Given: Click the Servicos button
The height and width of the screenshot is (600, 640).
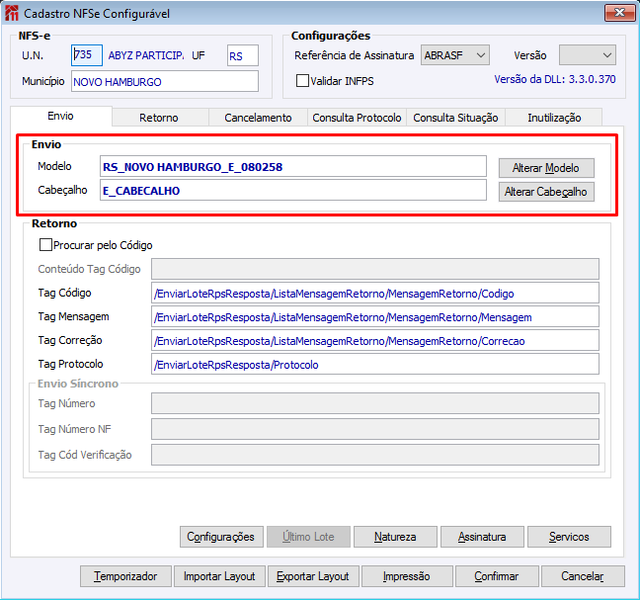Looking at the screenshot, I should (569, 537).
